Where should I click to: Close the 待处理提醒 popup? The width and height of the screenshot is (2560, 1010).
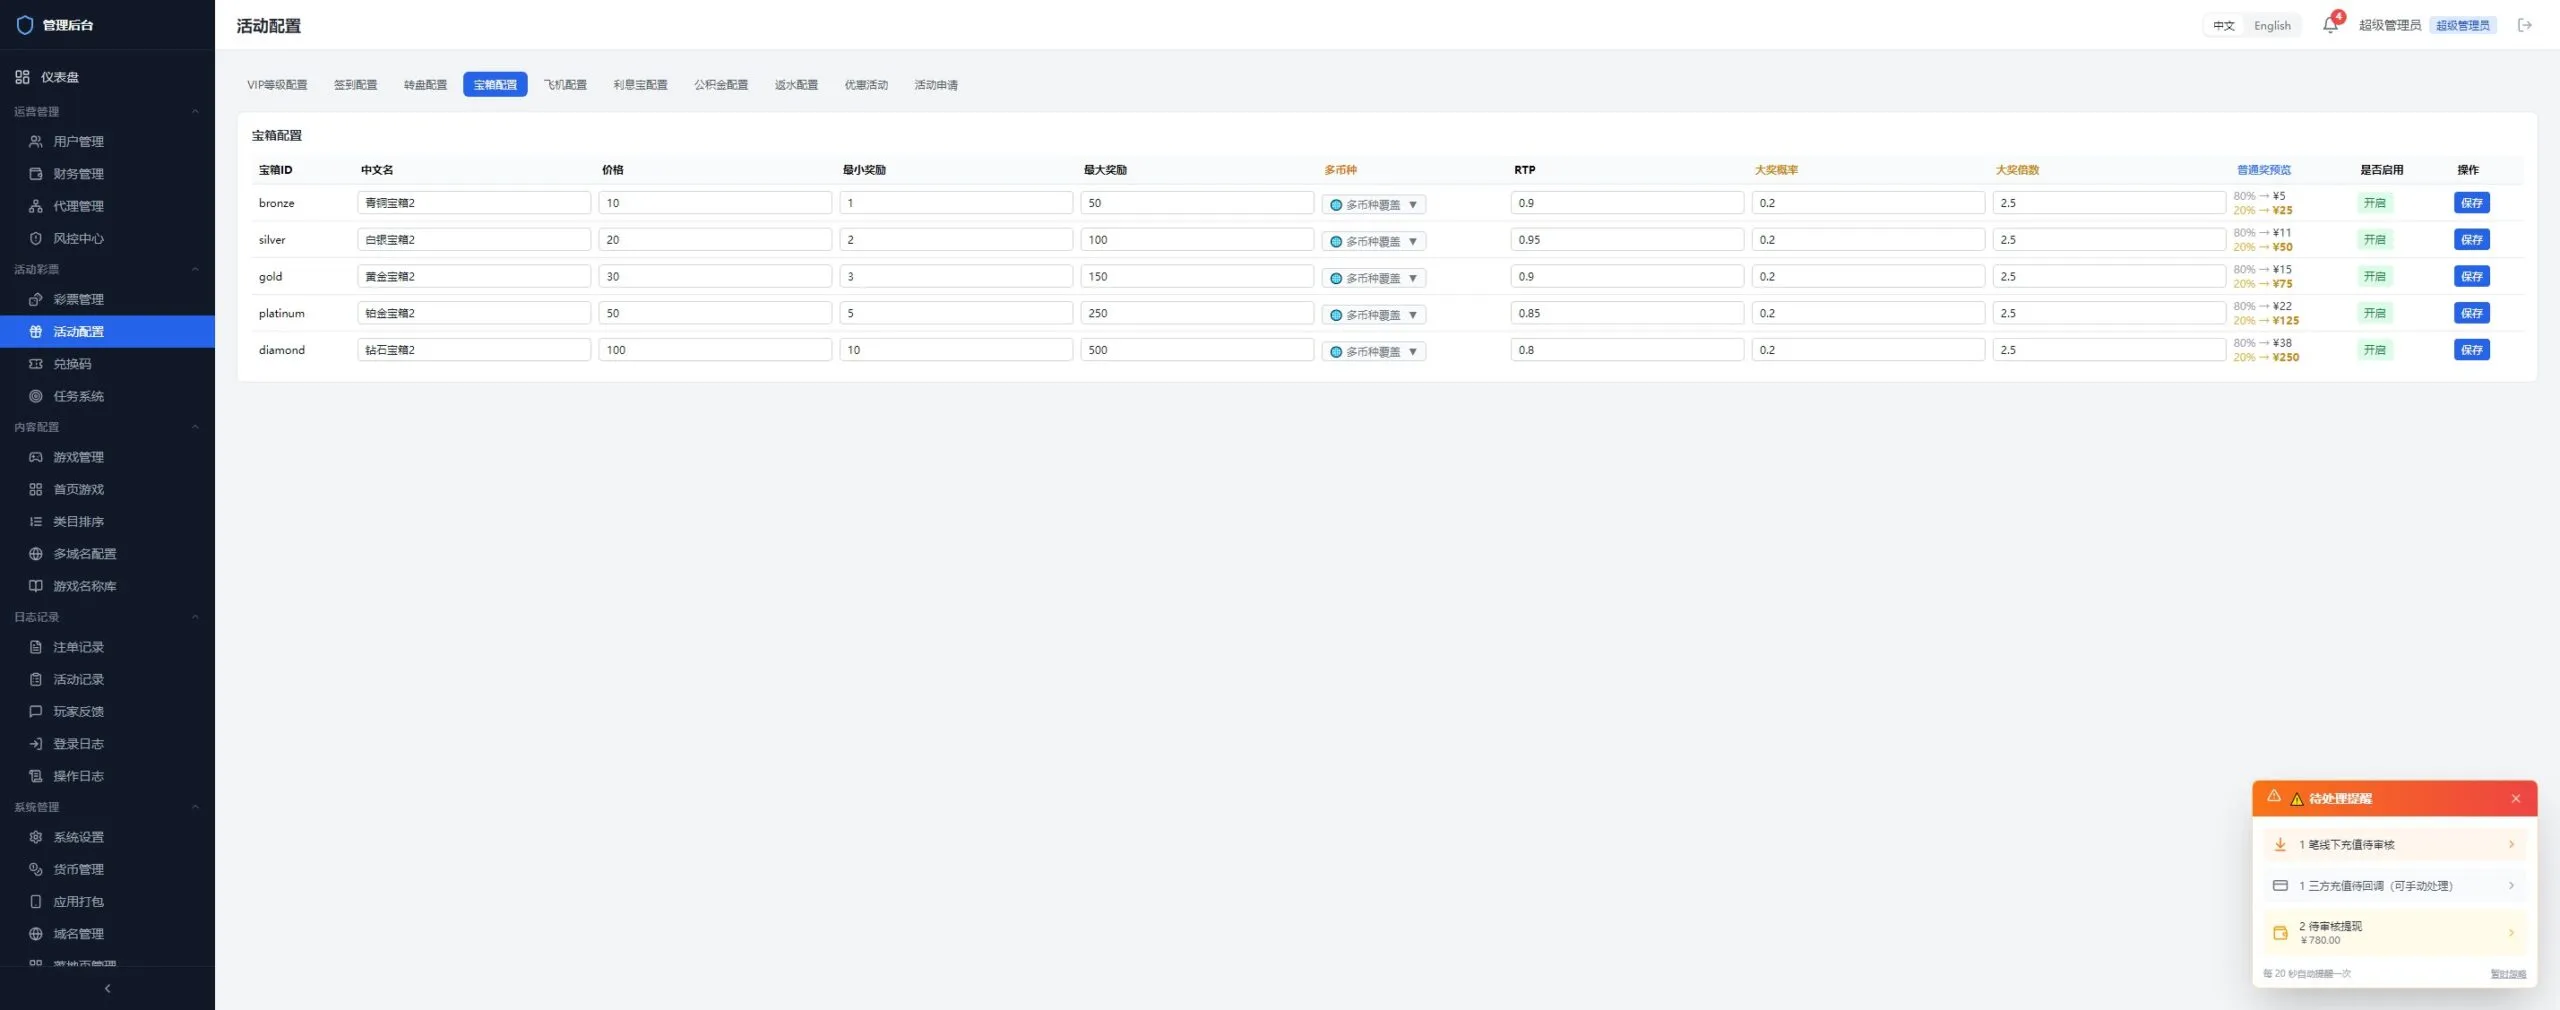pyautogui.click(x=2516, y=799)
